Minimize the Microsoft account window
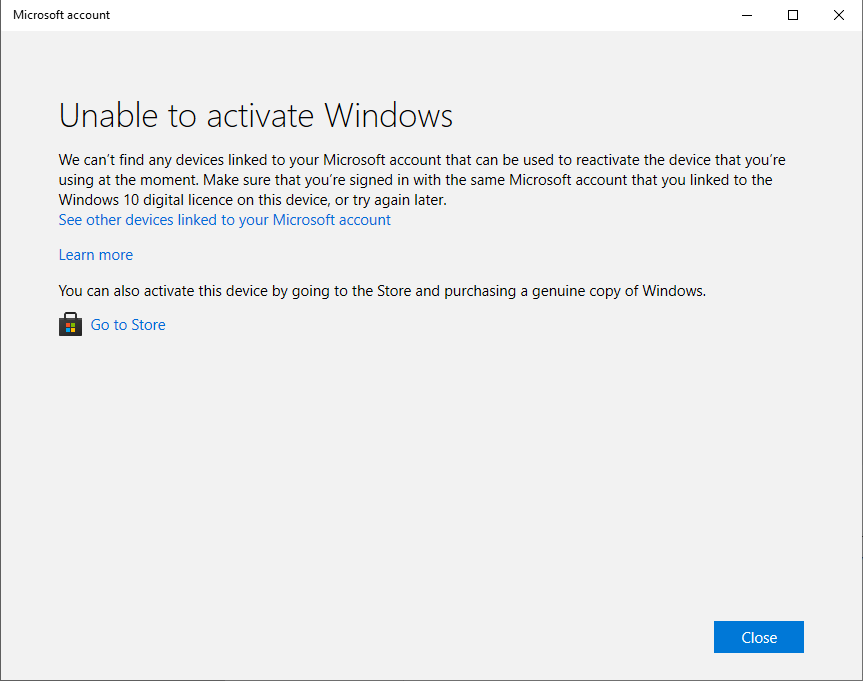Image resolution: width=863 pixels, height=681 pixels. click(747, 15)
